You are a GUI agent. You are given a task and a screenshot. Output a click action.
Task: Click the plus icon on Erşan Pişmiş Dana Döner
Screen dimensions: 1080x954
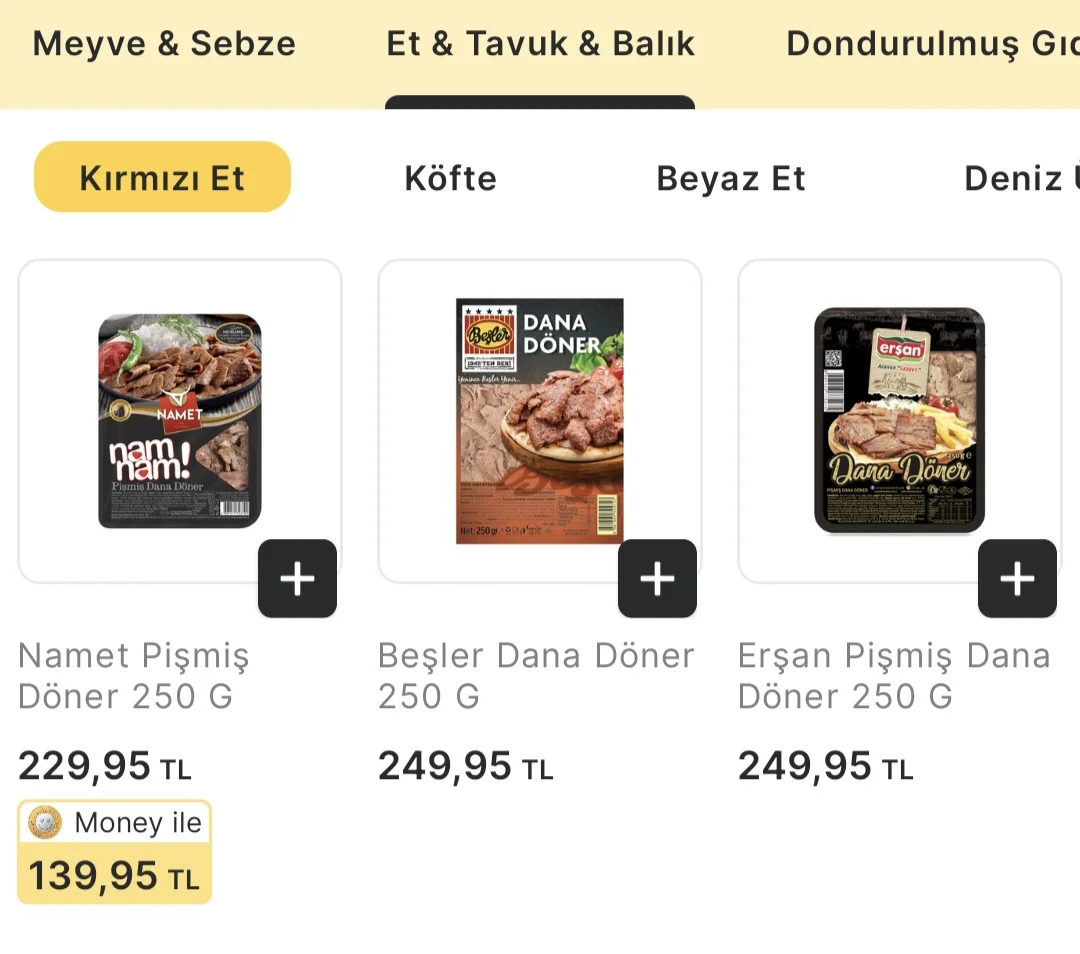click(1017, 578)
